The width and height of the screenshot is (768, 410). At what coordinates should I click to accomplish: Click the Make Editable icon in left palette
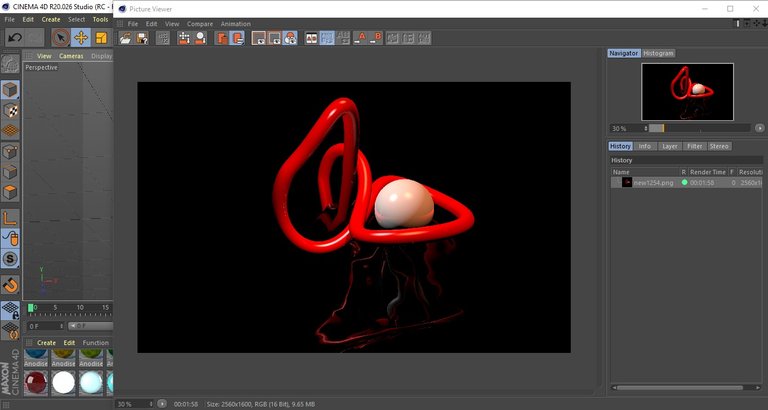[x=10, y=64]
